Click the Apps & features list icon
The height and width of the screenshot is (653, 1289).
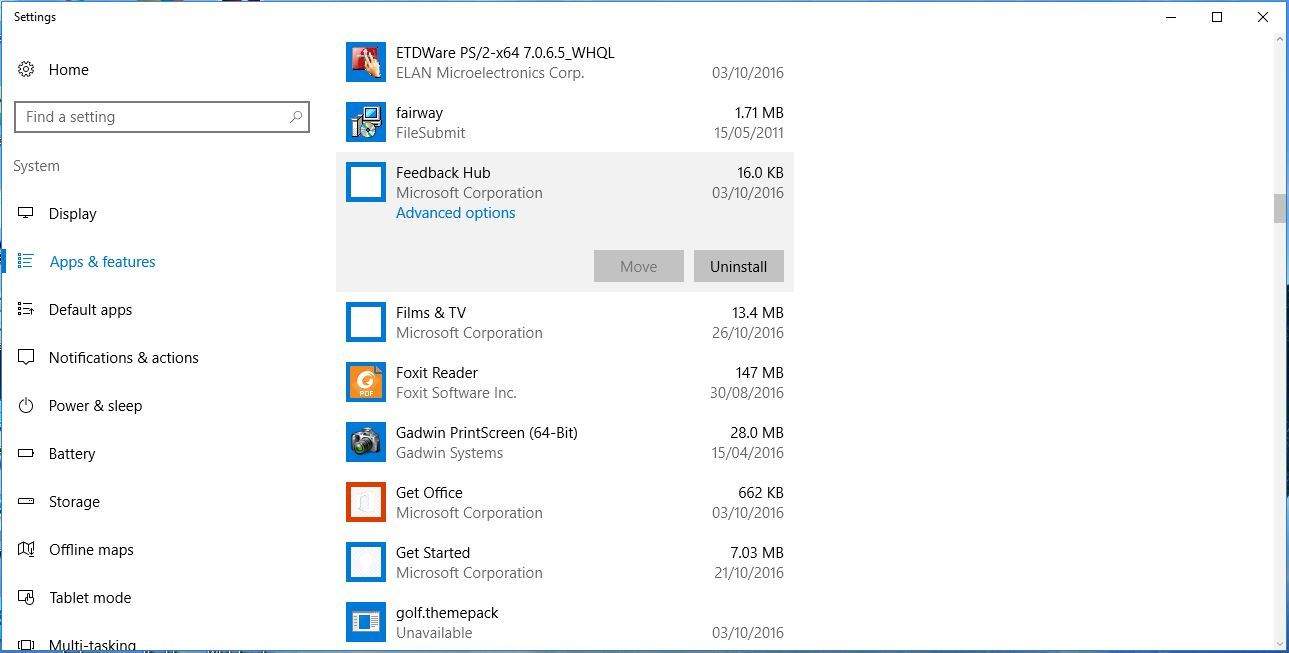(26, 261)
